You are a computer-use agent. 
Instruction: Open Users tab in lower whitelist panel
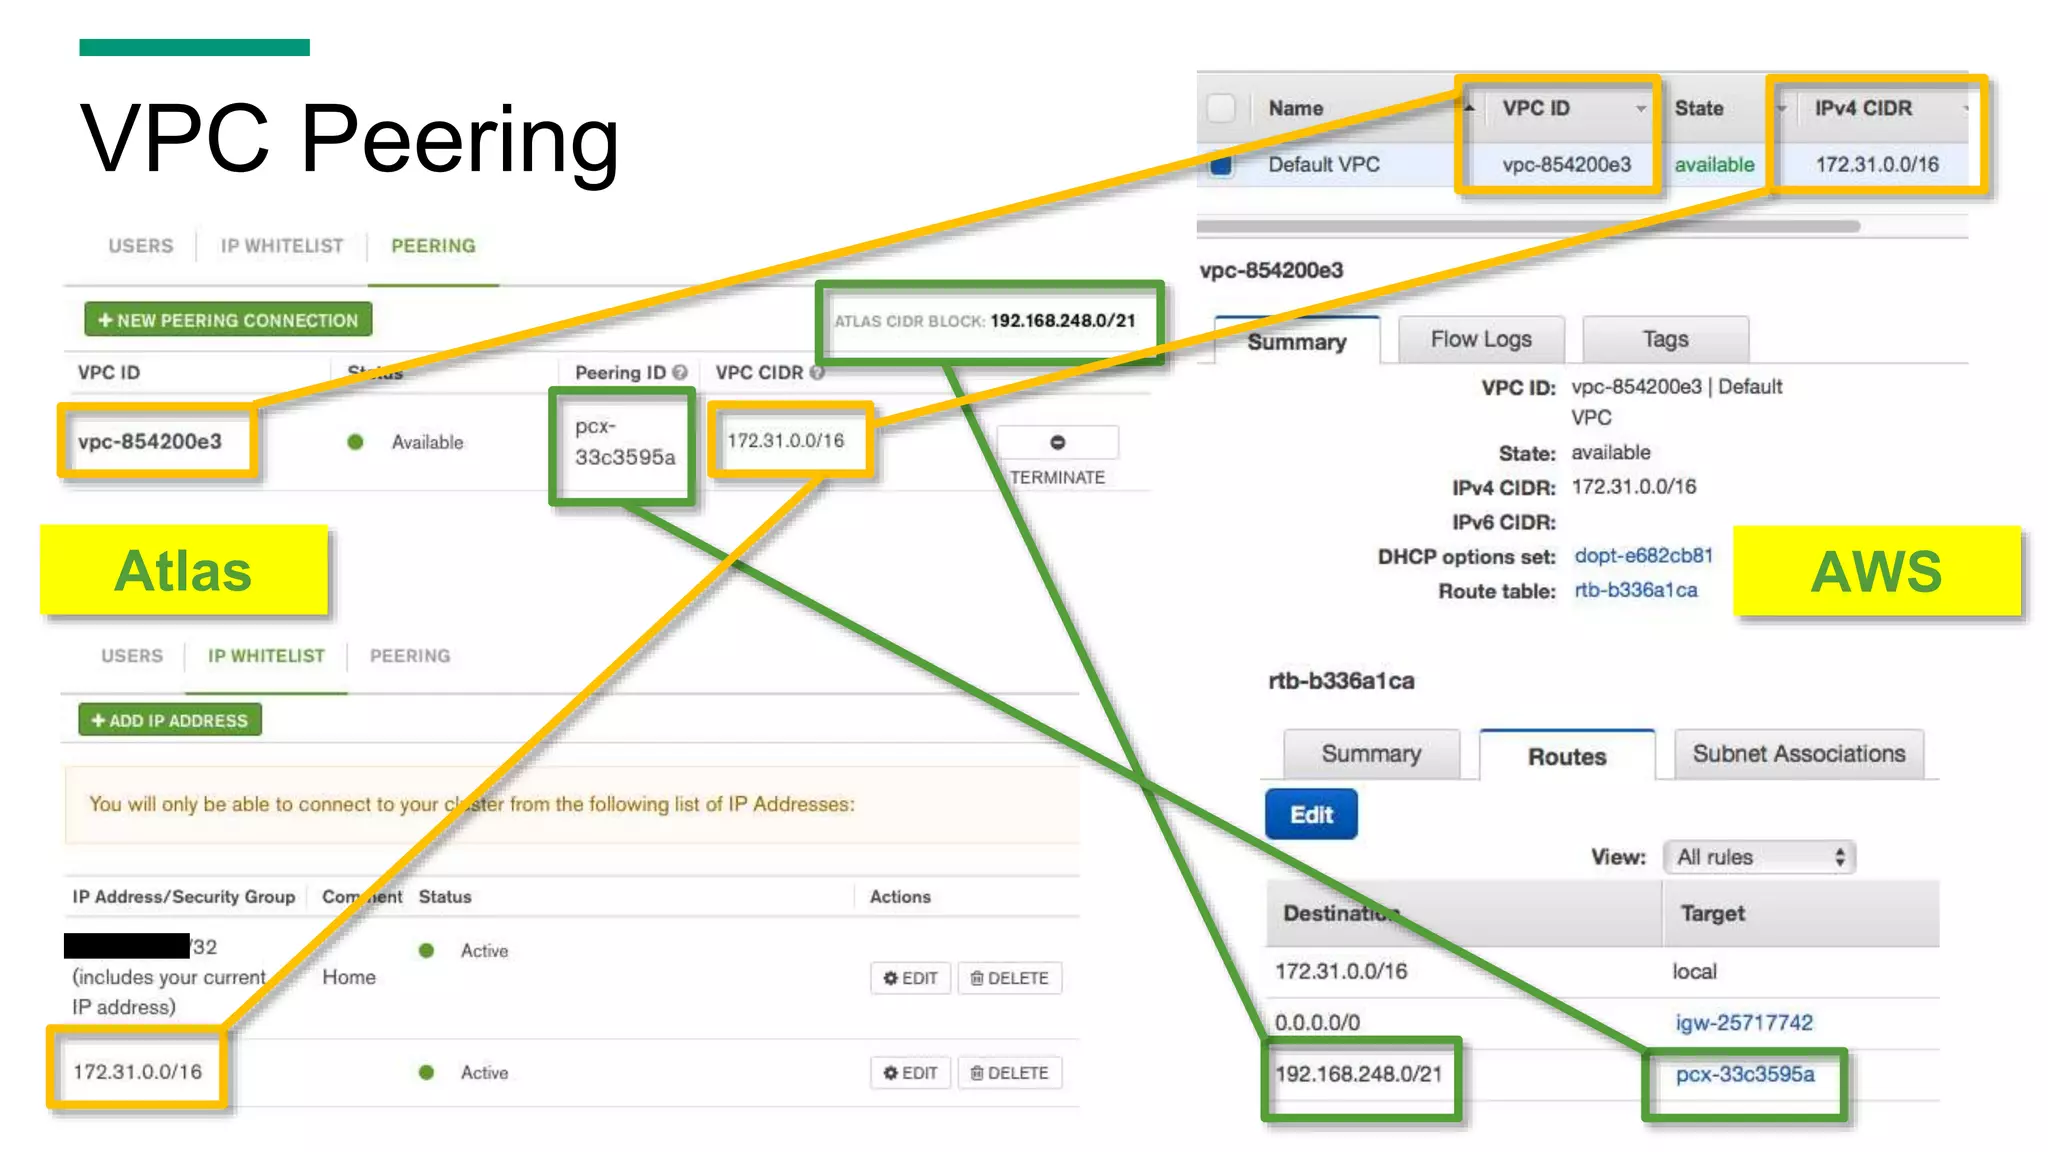click(132, 656)
